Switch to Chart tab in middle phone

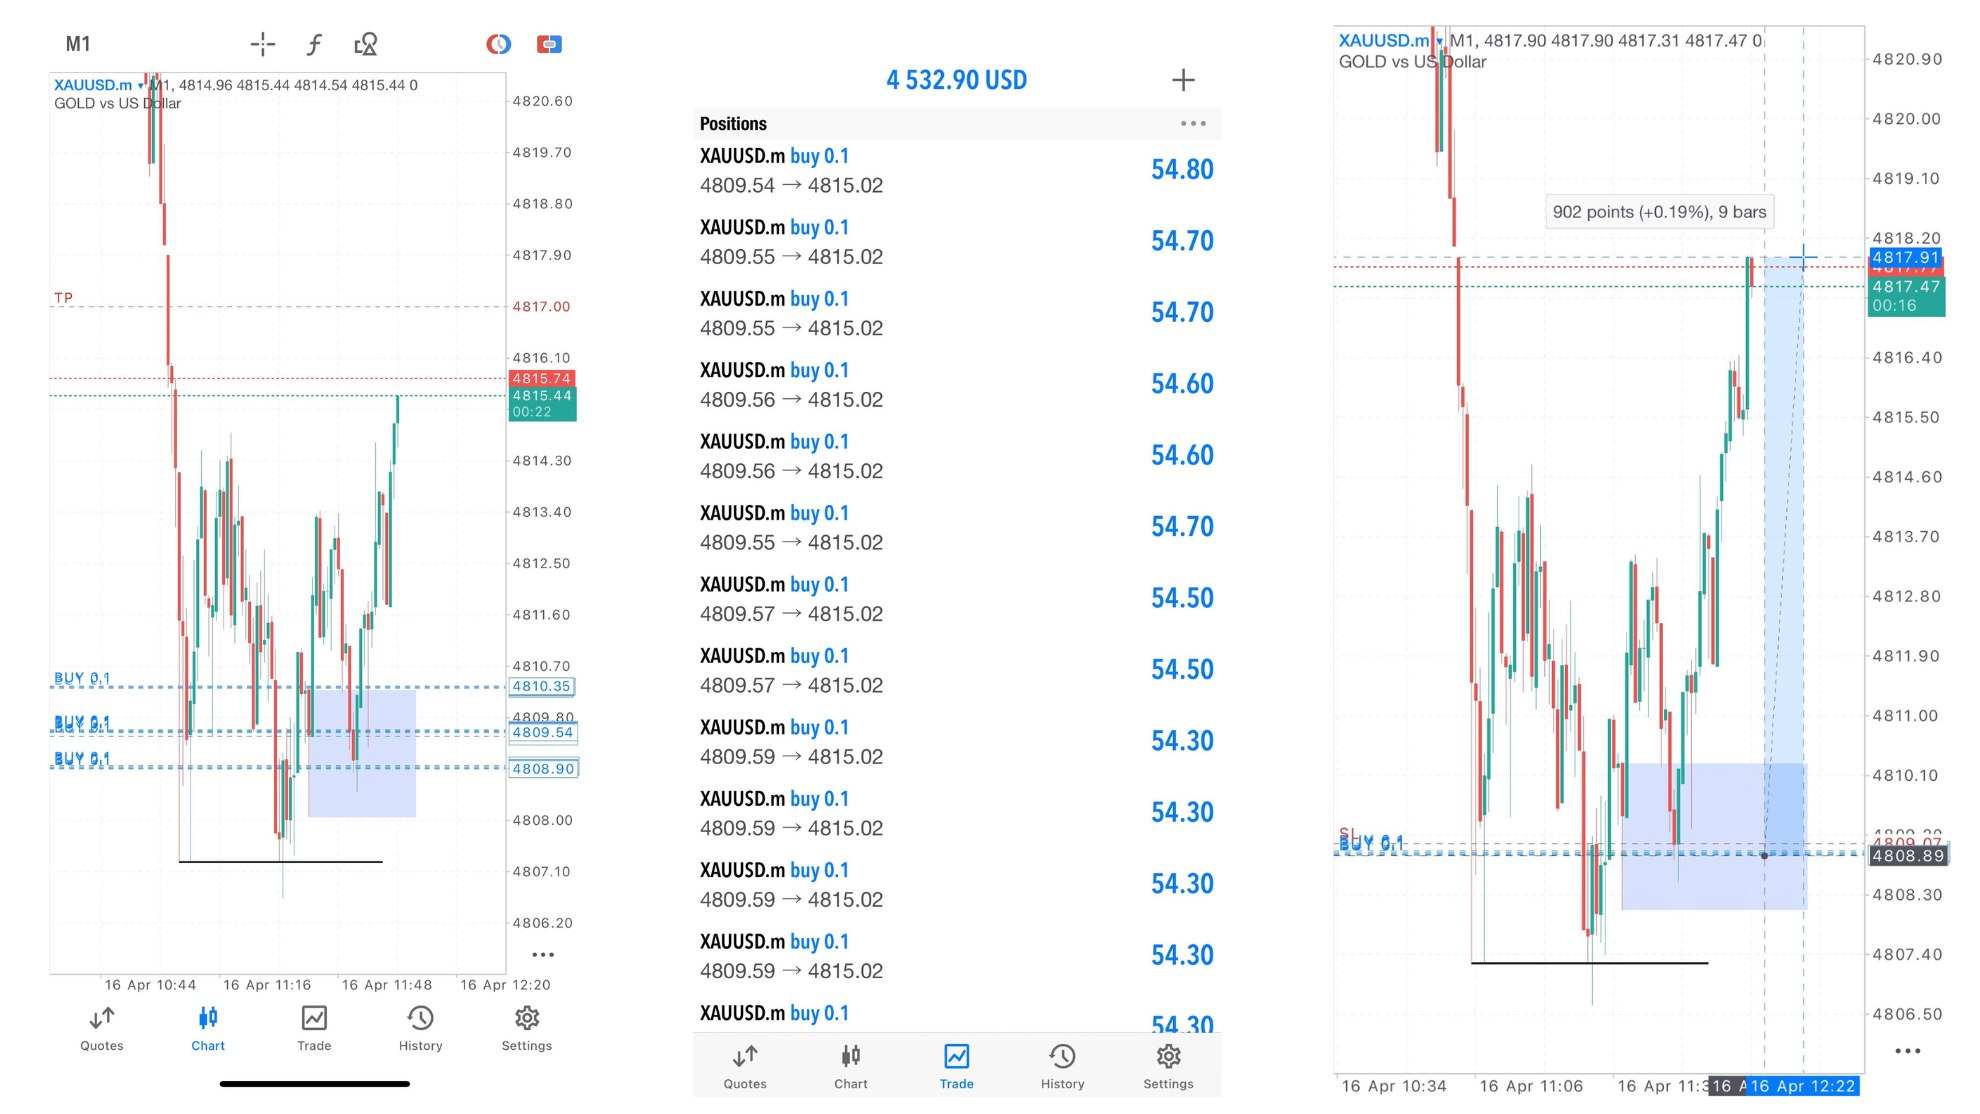(x=851, y=1067)
